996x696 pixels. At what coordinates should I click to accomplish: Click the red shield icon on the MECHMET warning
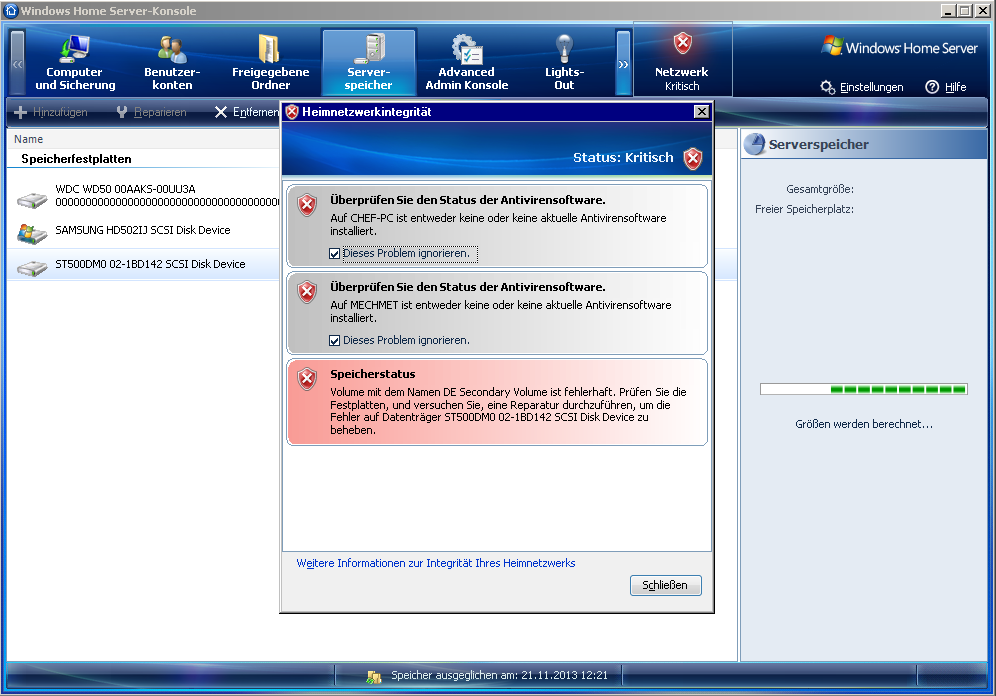307,292
